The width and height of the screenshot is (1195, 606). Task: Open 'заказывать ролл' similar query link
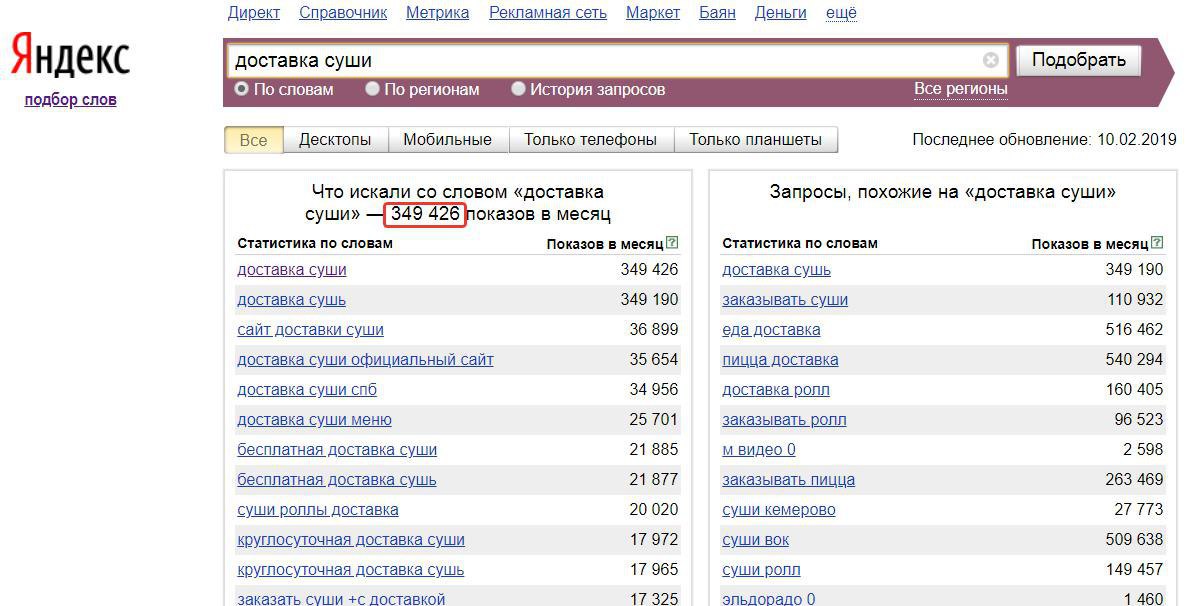(784, 420)
